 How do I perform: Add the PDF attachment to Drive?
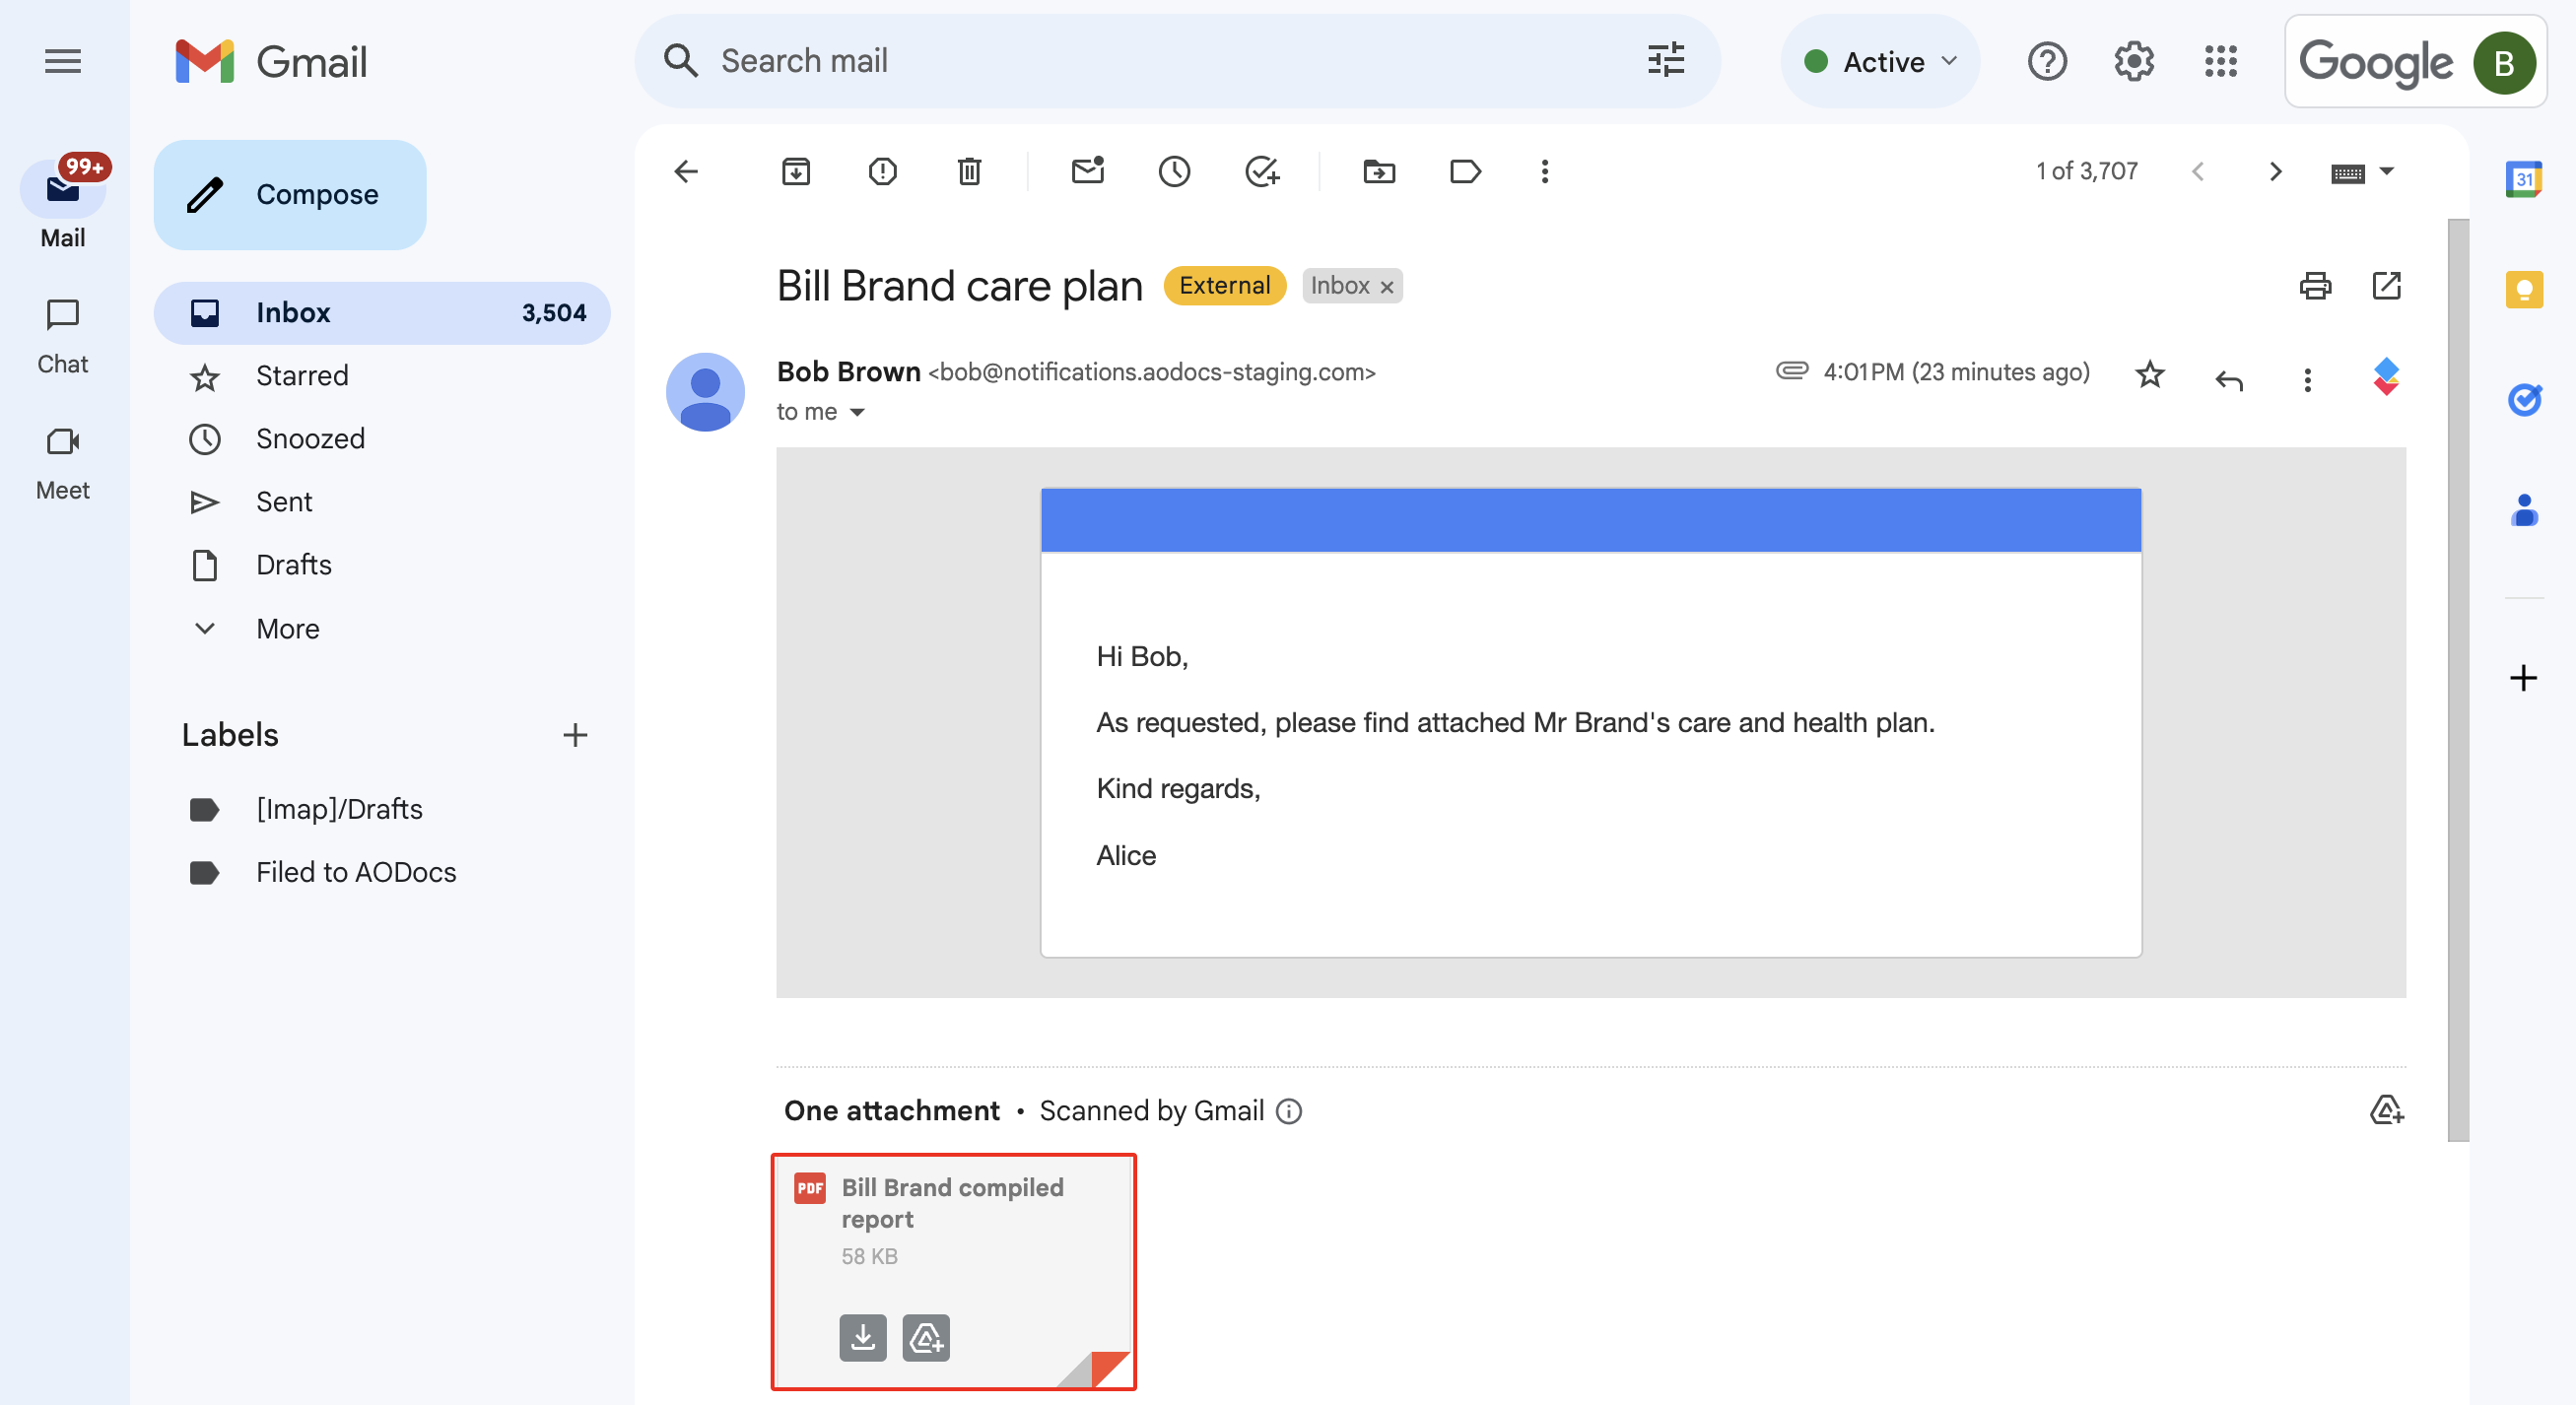tap(926, 1337)
